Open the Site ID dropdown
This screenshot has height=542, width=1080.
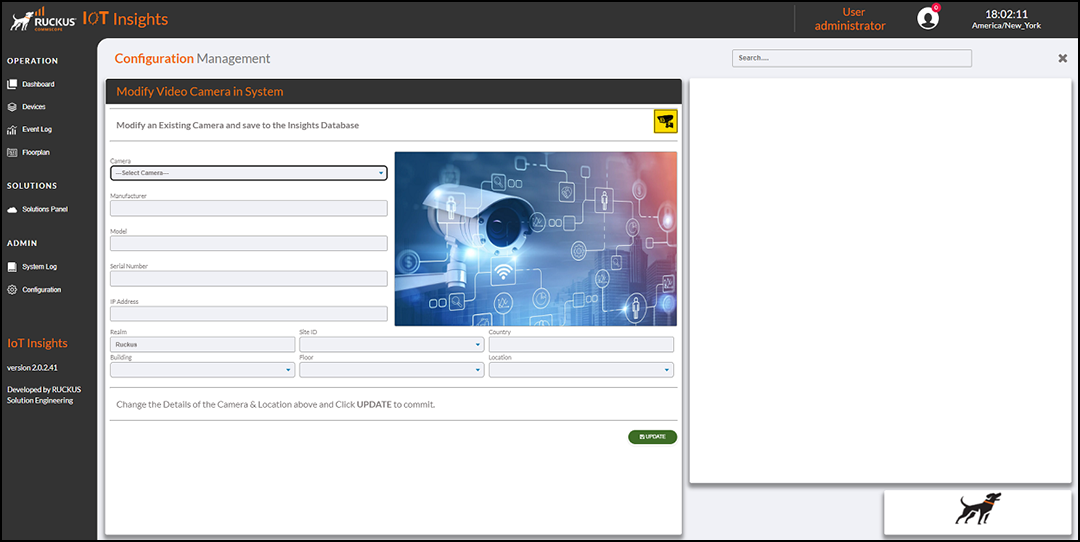click(x=392, y=344)
